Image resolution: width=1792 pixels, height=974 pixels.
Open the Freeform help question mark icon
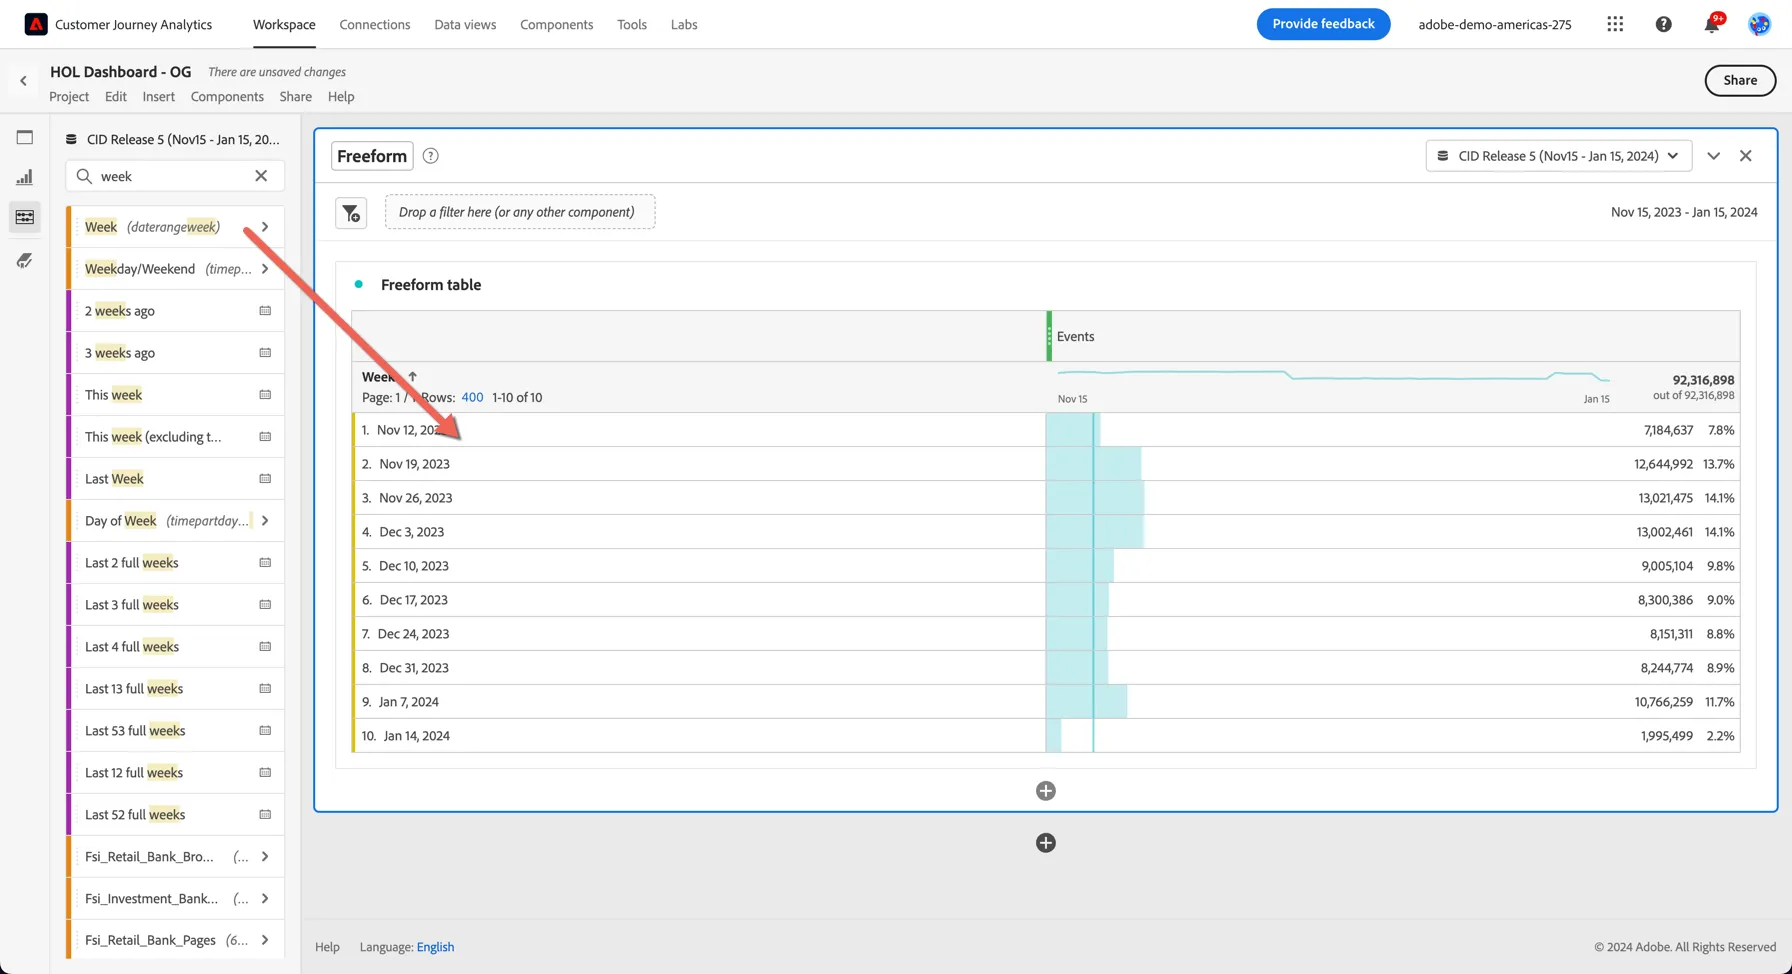[431, 156]
